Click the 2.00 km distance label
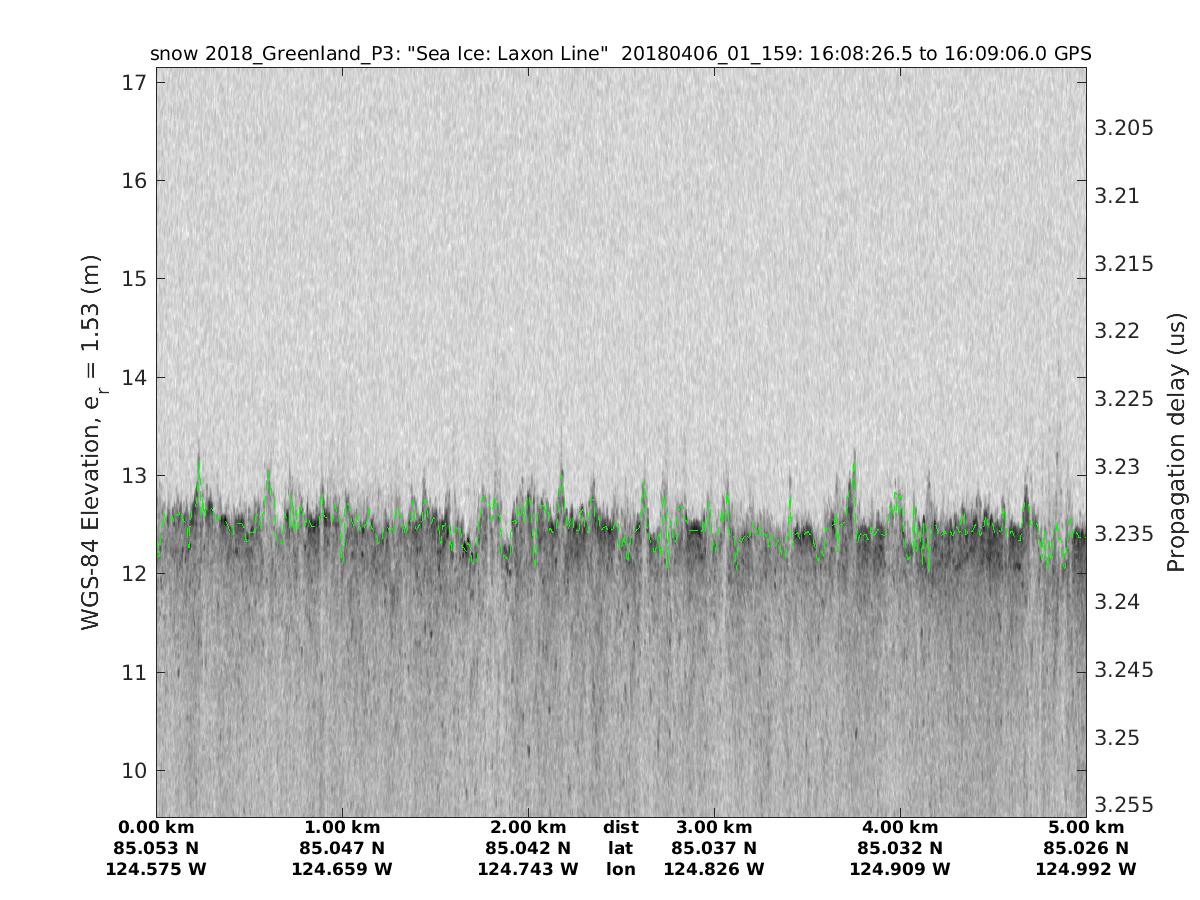1200x900 pixels. (528, 827)
